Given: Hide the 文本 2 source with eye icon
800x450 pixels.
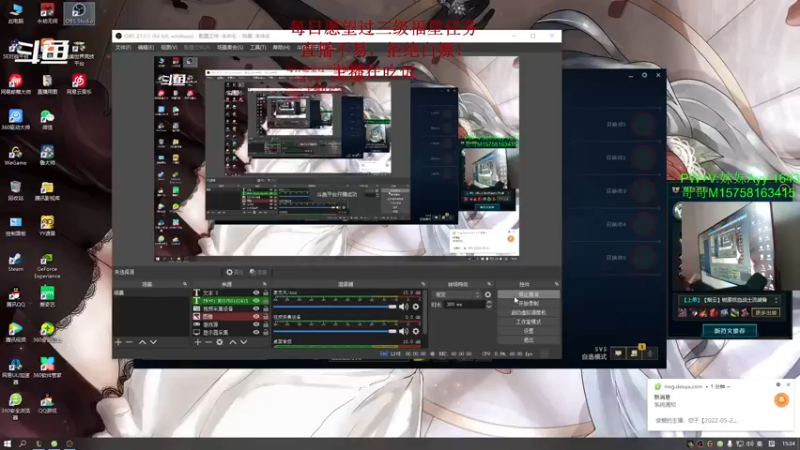Looking at the screenshot, I should point(256,293).
